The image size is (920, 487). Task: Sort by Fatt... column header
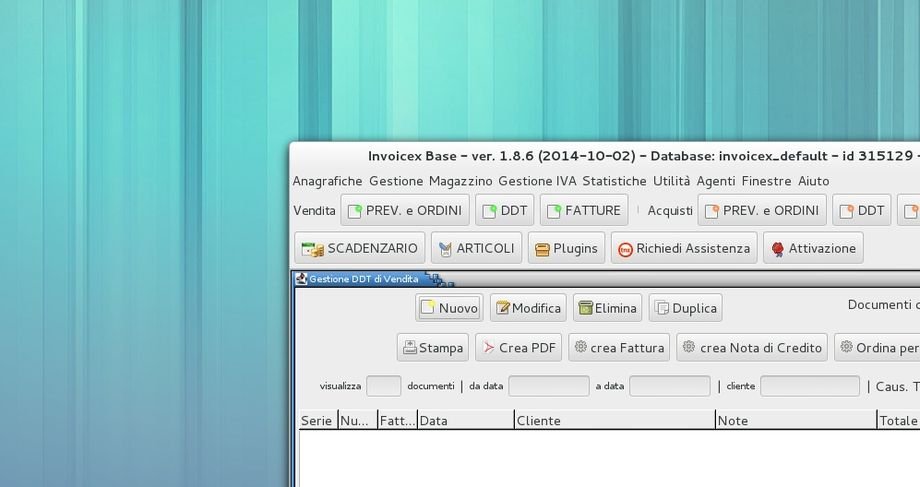tap(397, 421)
